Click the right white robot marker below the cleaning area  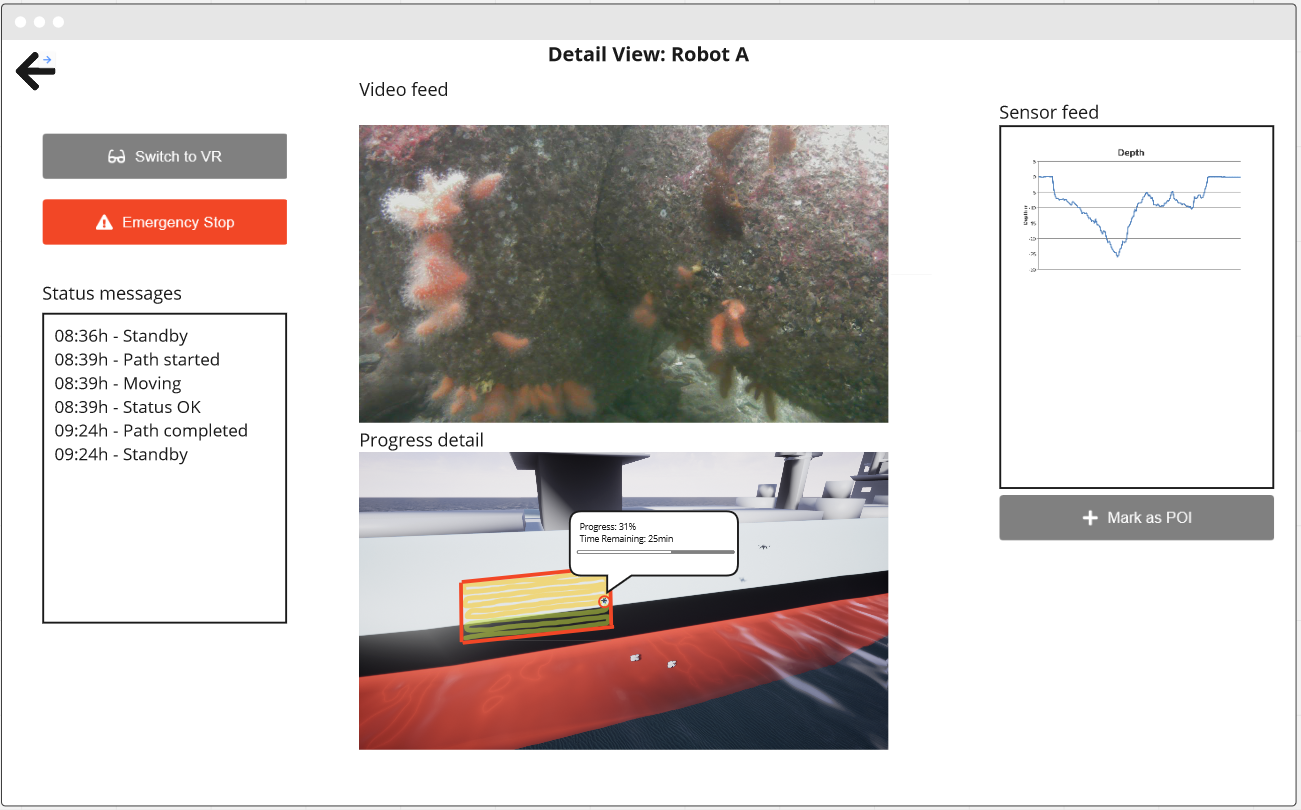(x=671, y=663)
